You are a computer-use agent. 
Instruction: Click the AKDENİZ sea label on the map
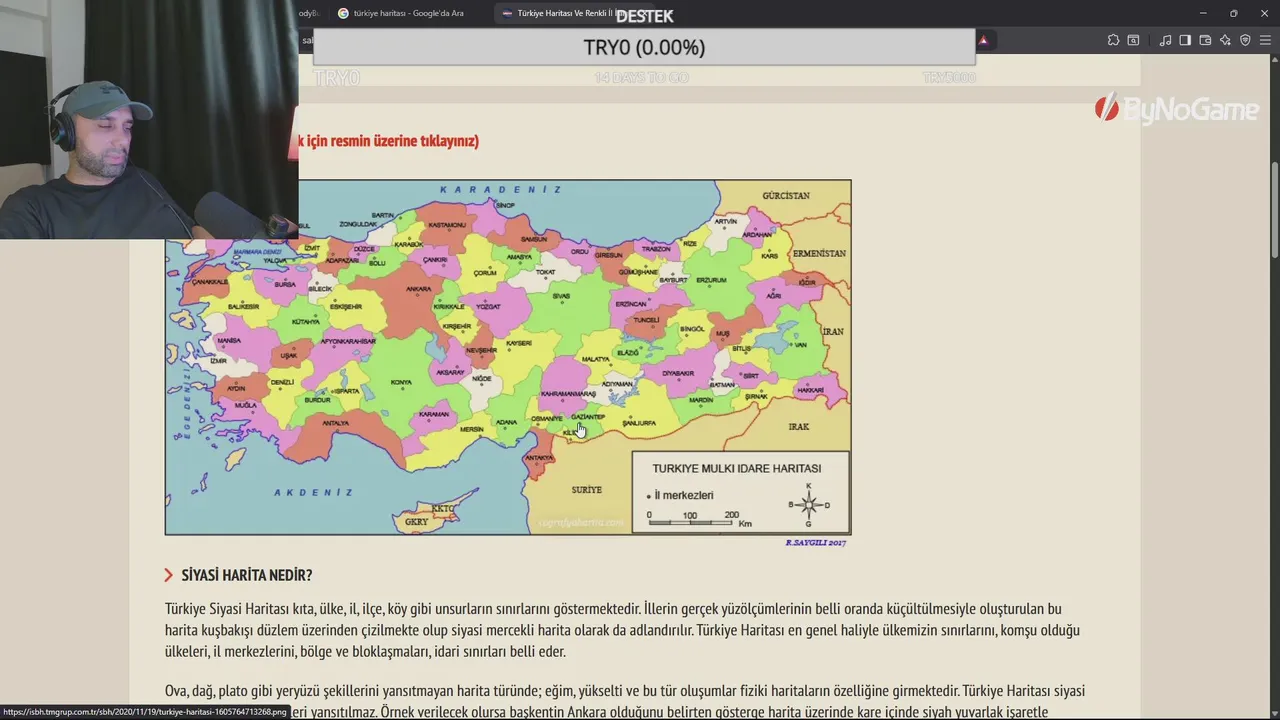314,492
